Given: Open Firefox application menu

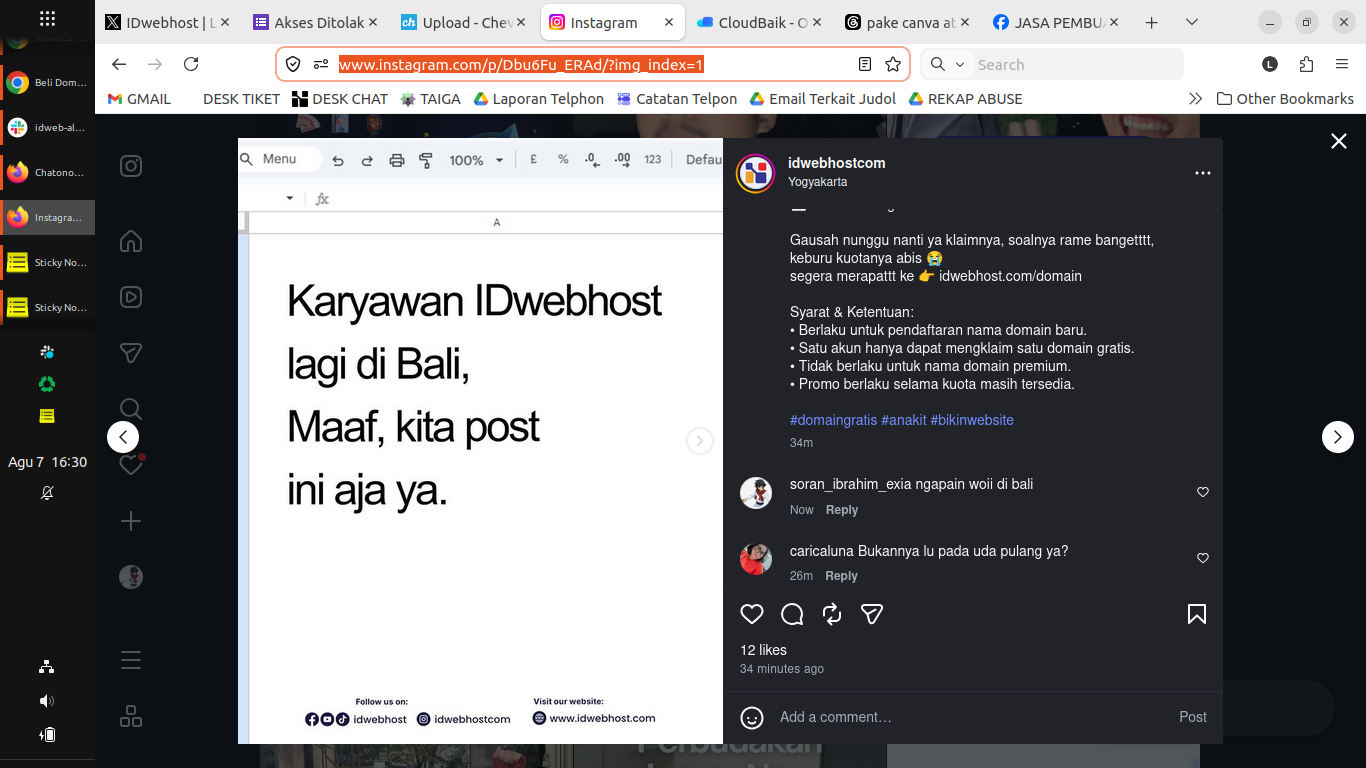Looking at the screenshot, I should tap(1342, 64).
